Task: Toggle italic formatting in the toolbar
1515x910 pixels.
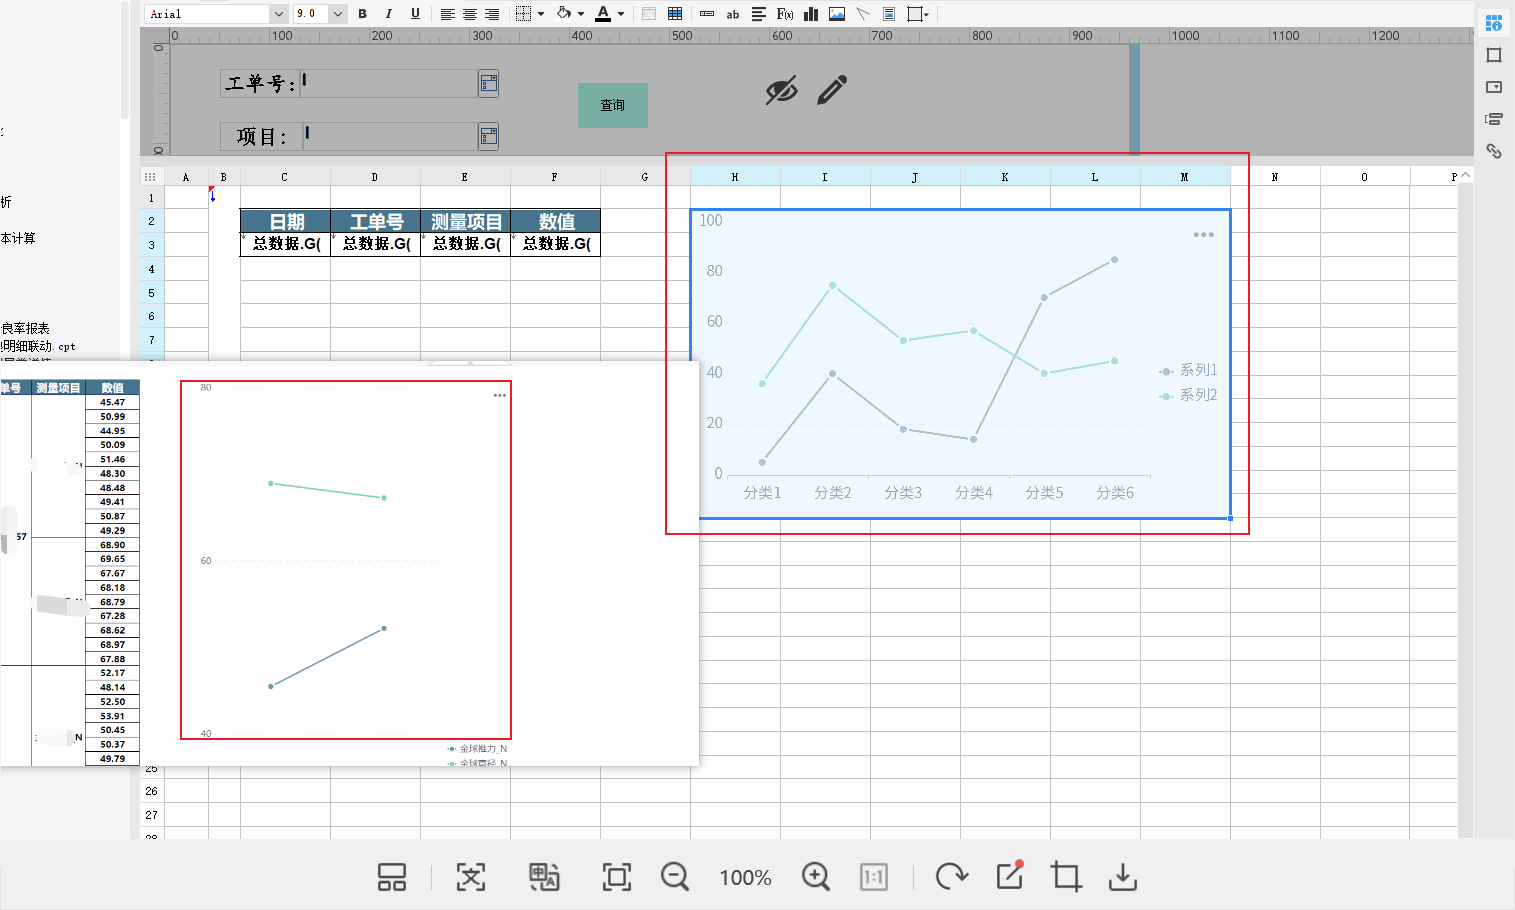Action: [x=388, y=14]
